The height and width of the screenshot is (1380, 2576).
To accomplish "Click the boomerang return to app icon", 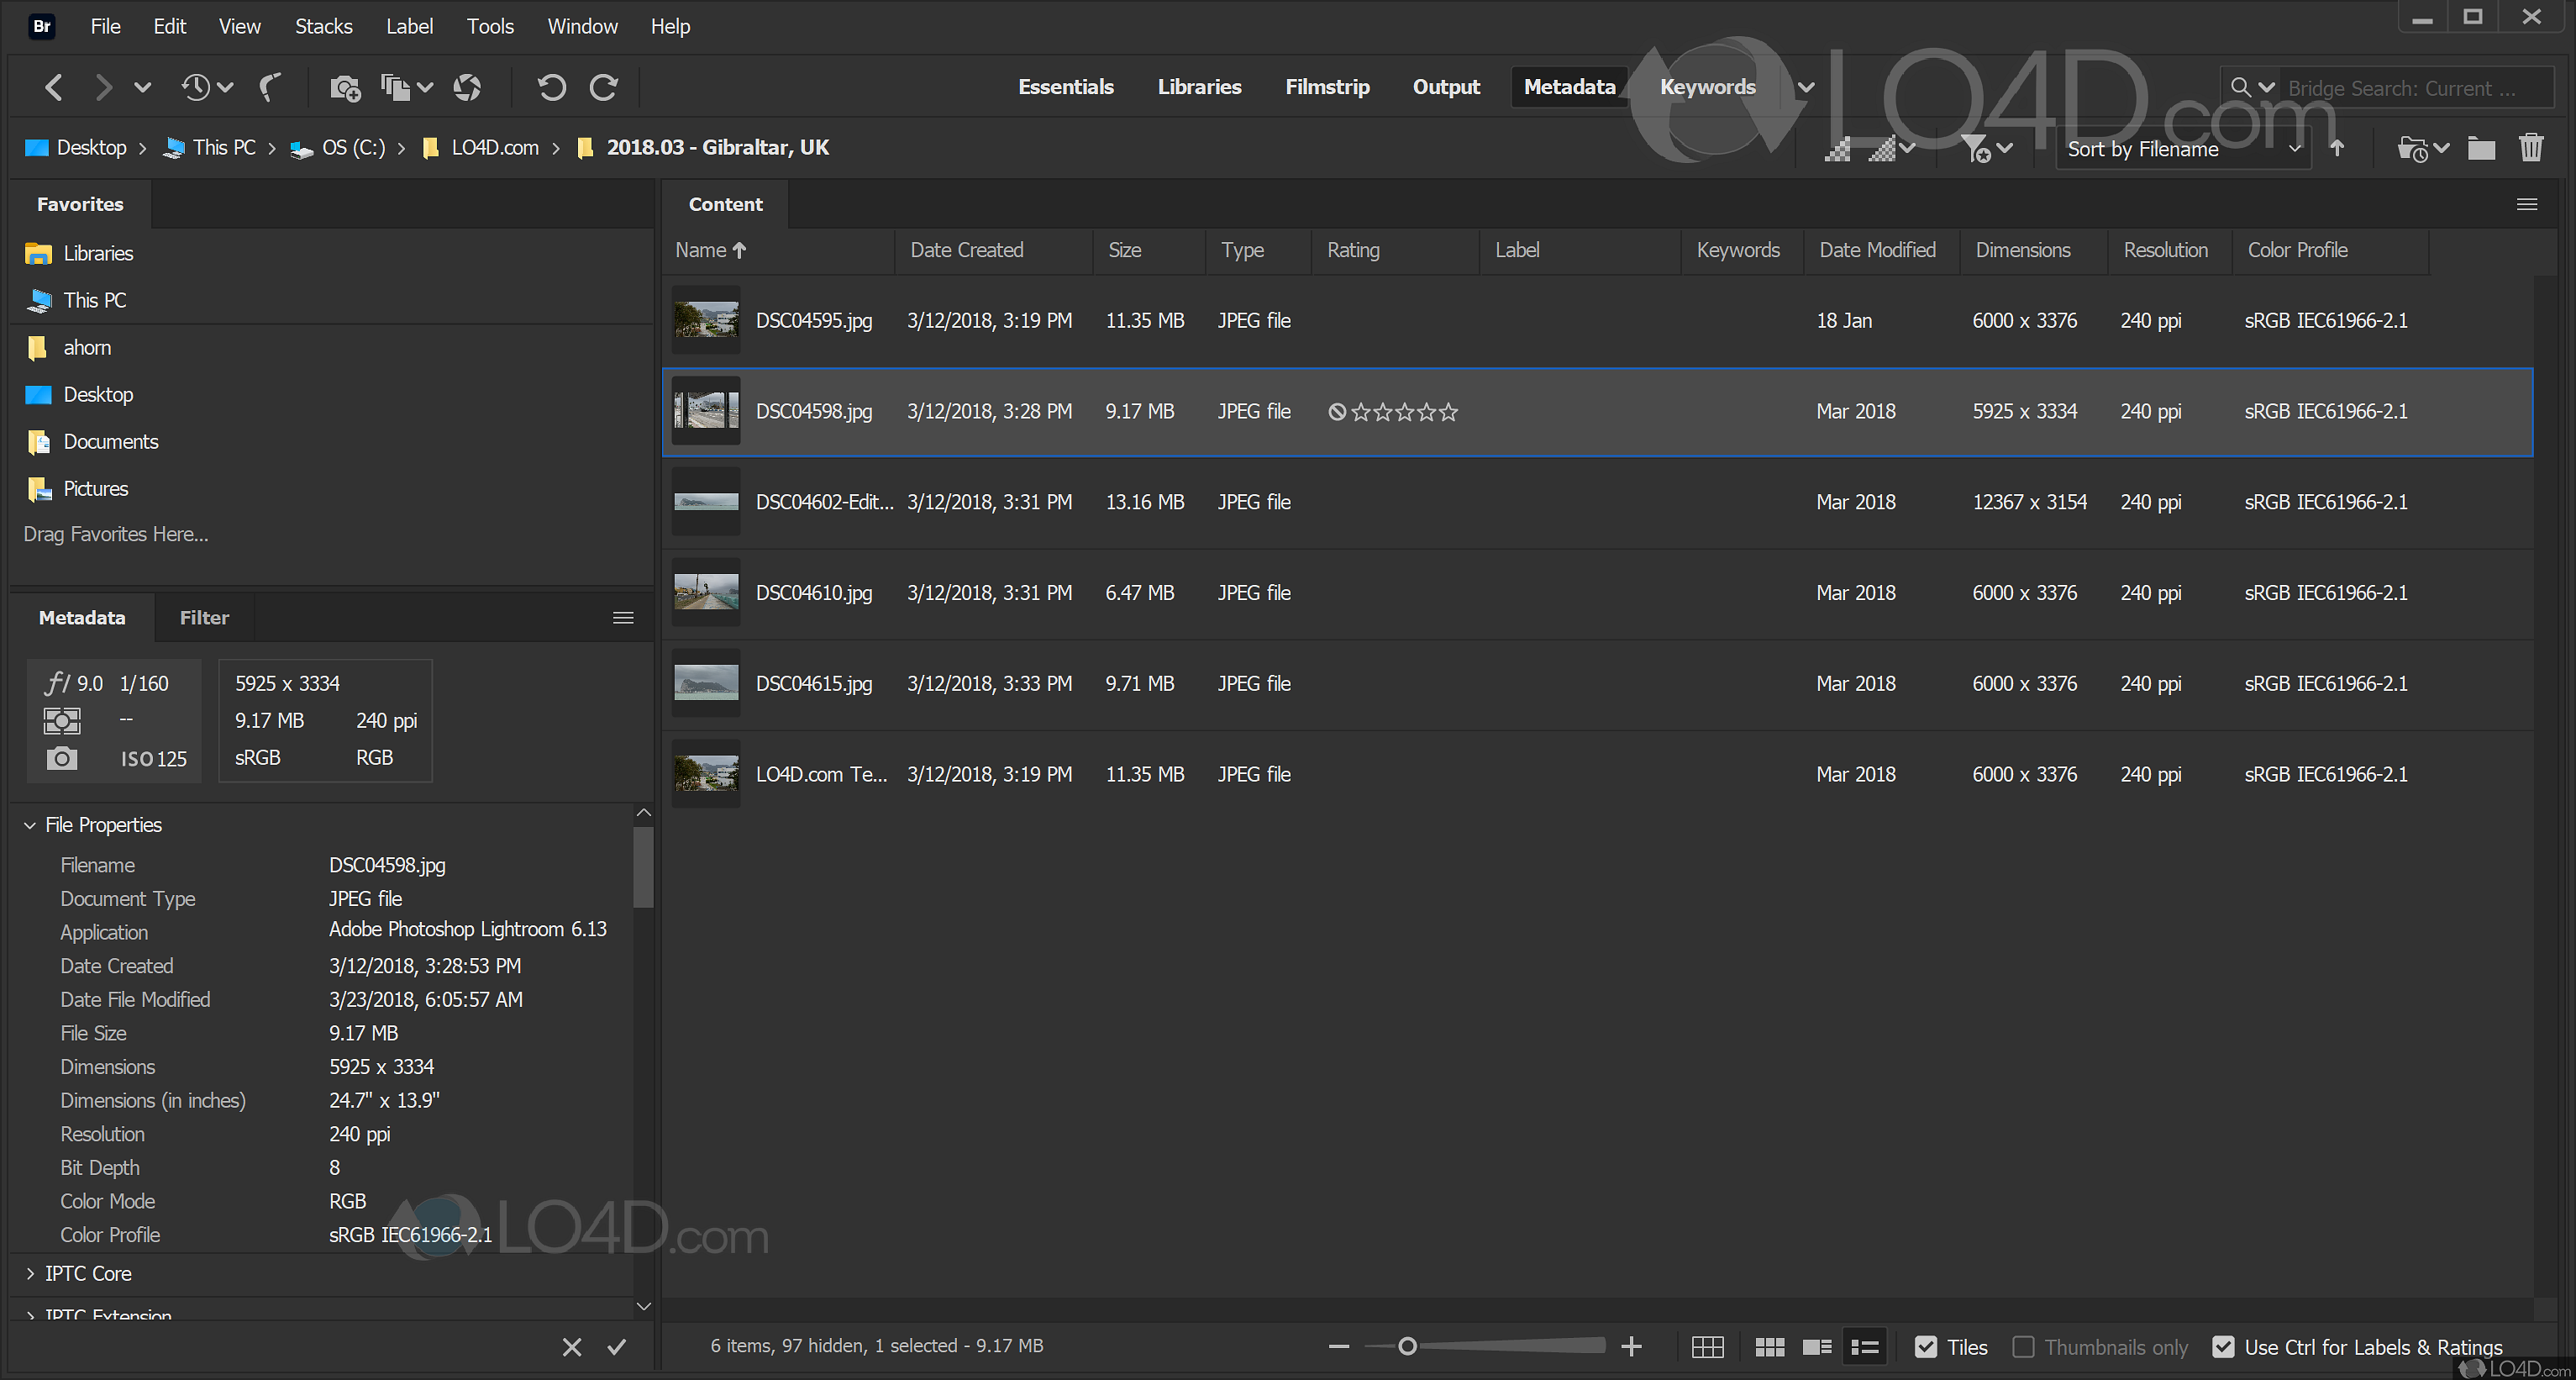I will [270, 87].
